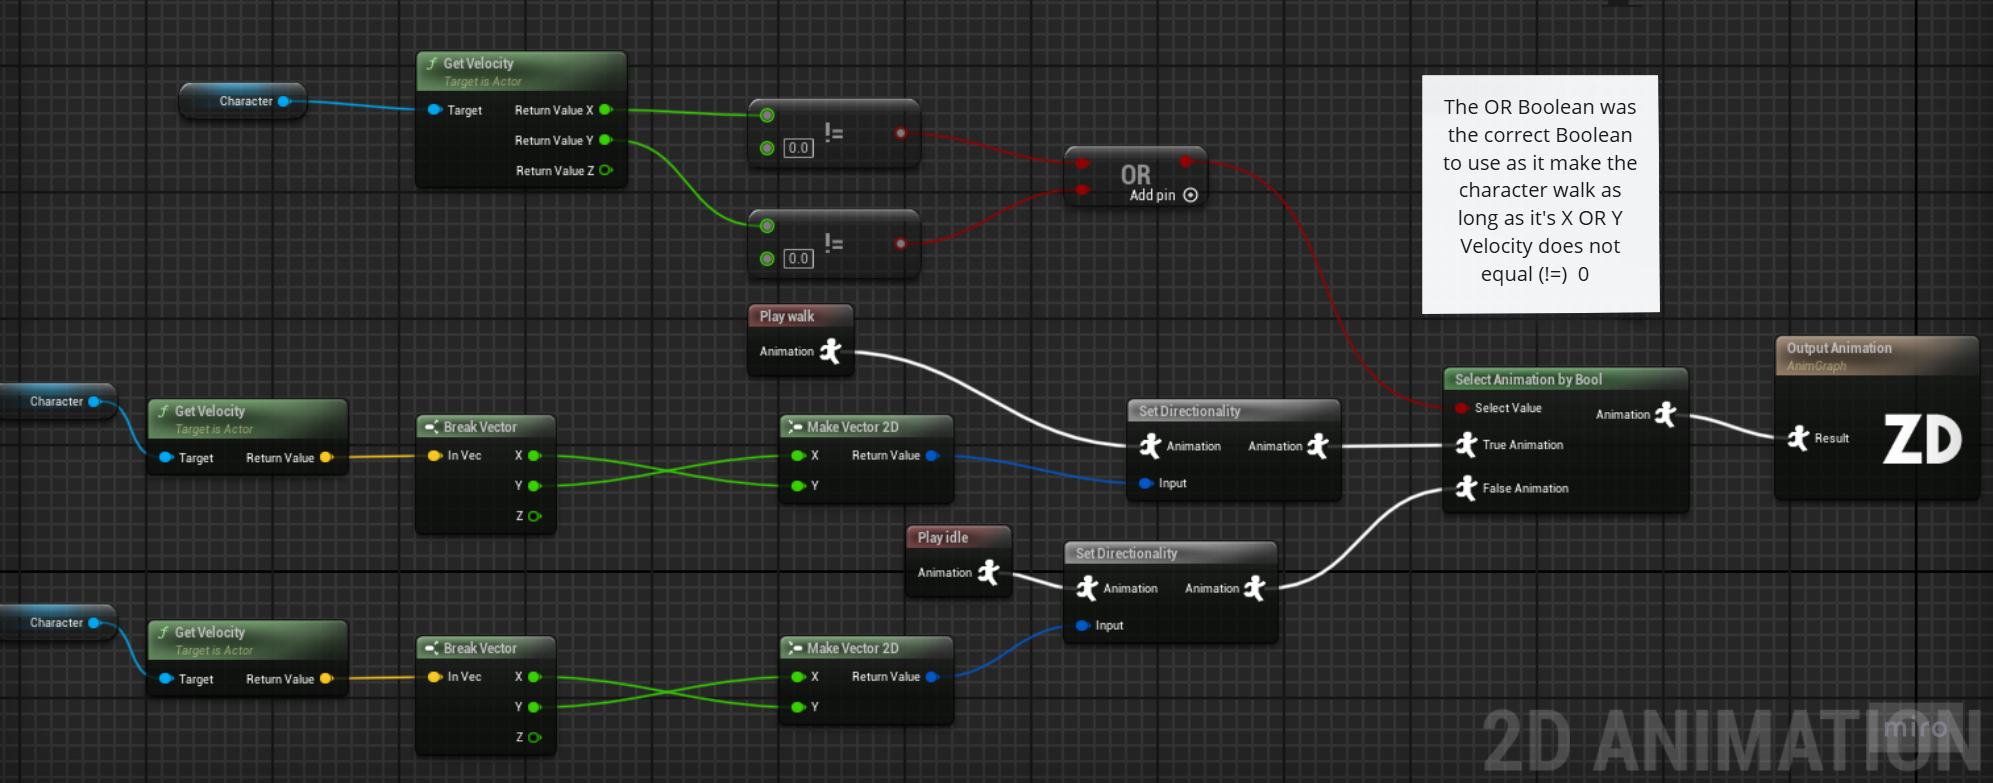The image size is (1993, 783).
Task: Select the Play walk node title
Action: pos(787,316)
